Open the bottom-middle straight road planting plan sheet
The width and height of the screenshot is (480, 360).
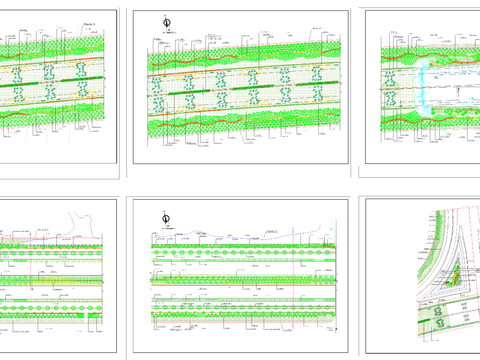pos(241,276)
